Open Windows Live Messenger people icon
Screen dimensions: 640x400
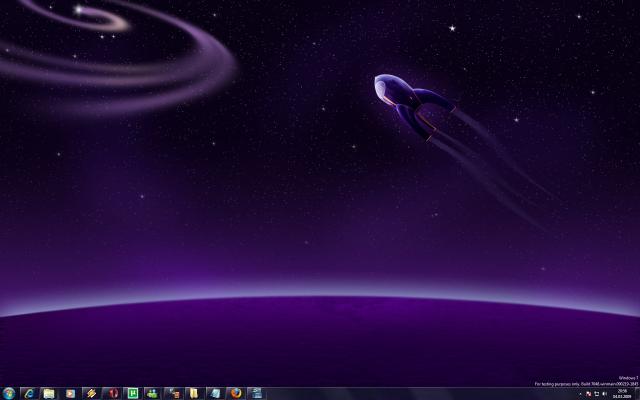(x=152, y=393)
